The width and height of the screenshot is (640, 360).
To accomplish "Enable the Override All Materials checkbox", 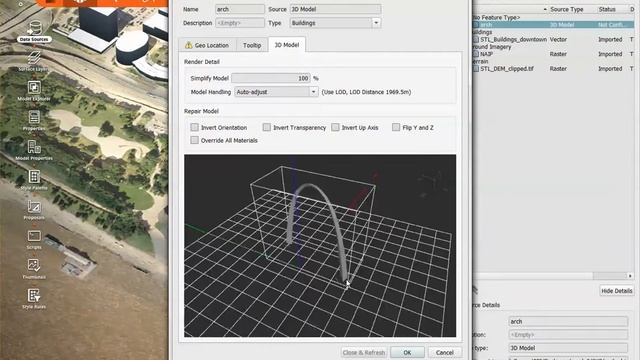I will 195,140.
